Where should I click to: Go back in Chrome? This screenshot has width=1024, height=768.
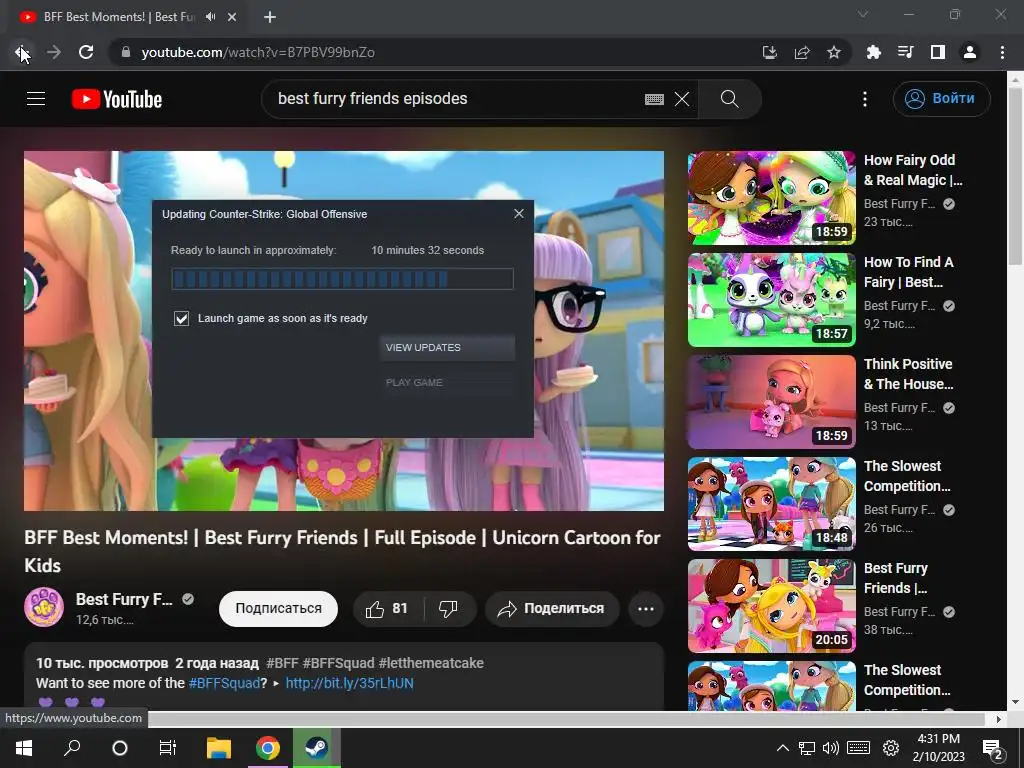(22, 52)
